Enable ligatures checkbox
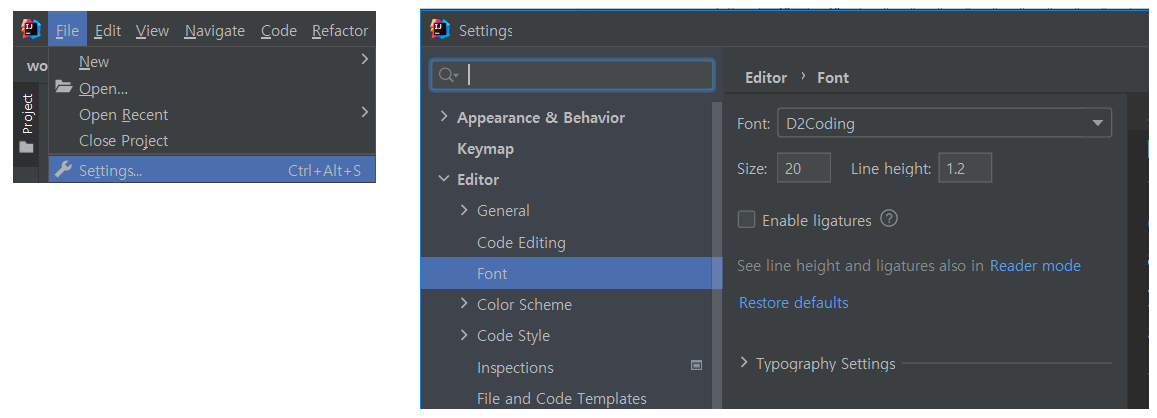 tap(747, 219)
